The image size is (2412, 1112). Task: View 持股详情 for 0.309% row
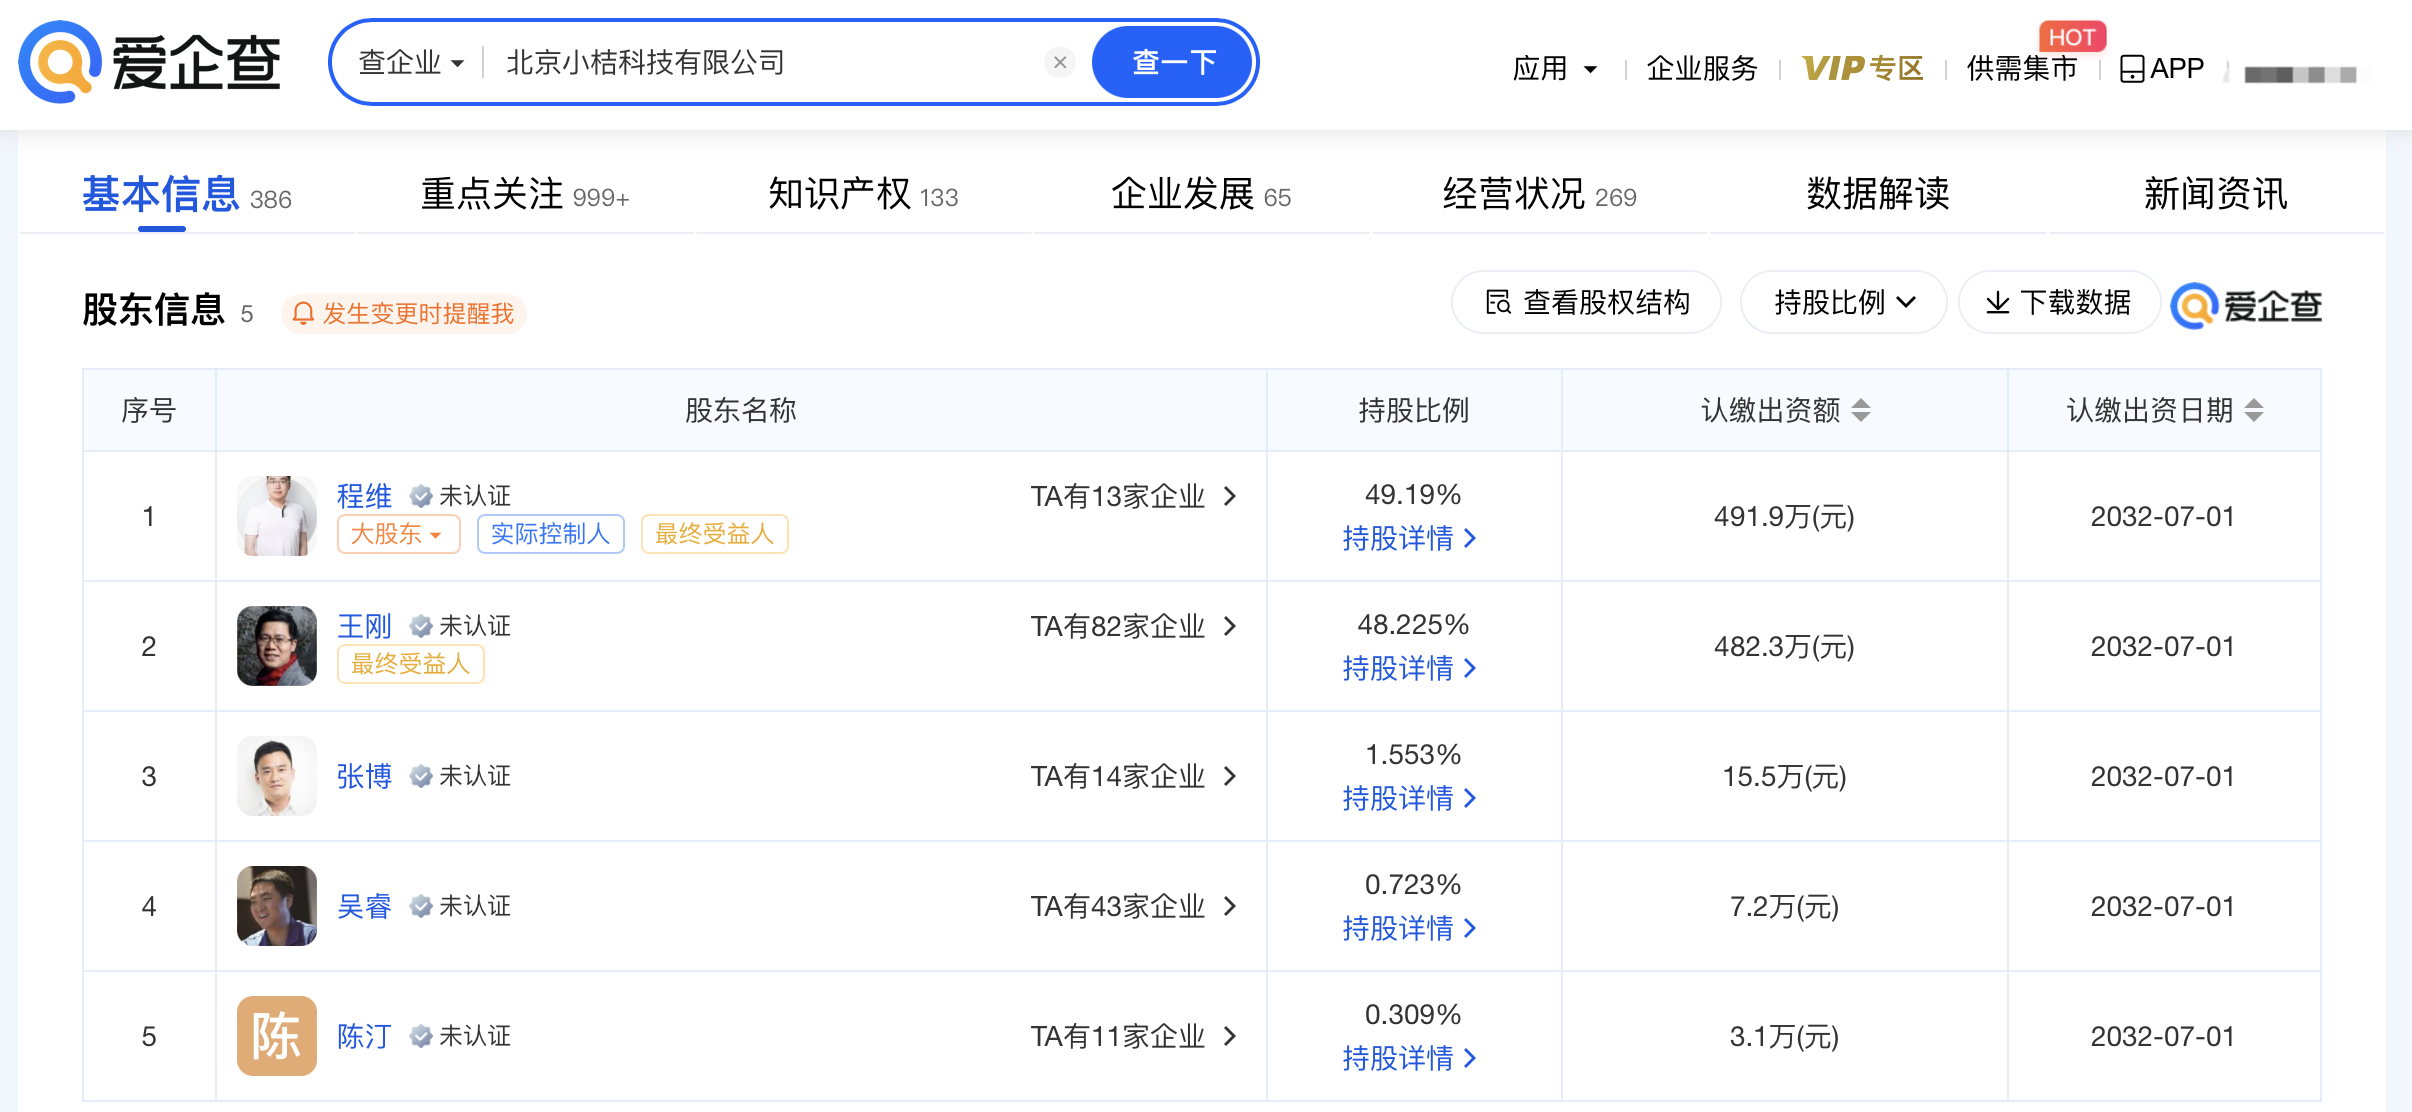[1409, 1058]
